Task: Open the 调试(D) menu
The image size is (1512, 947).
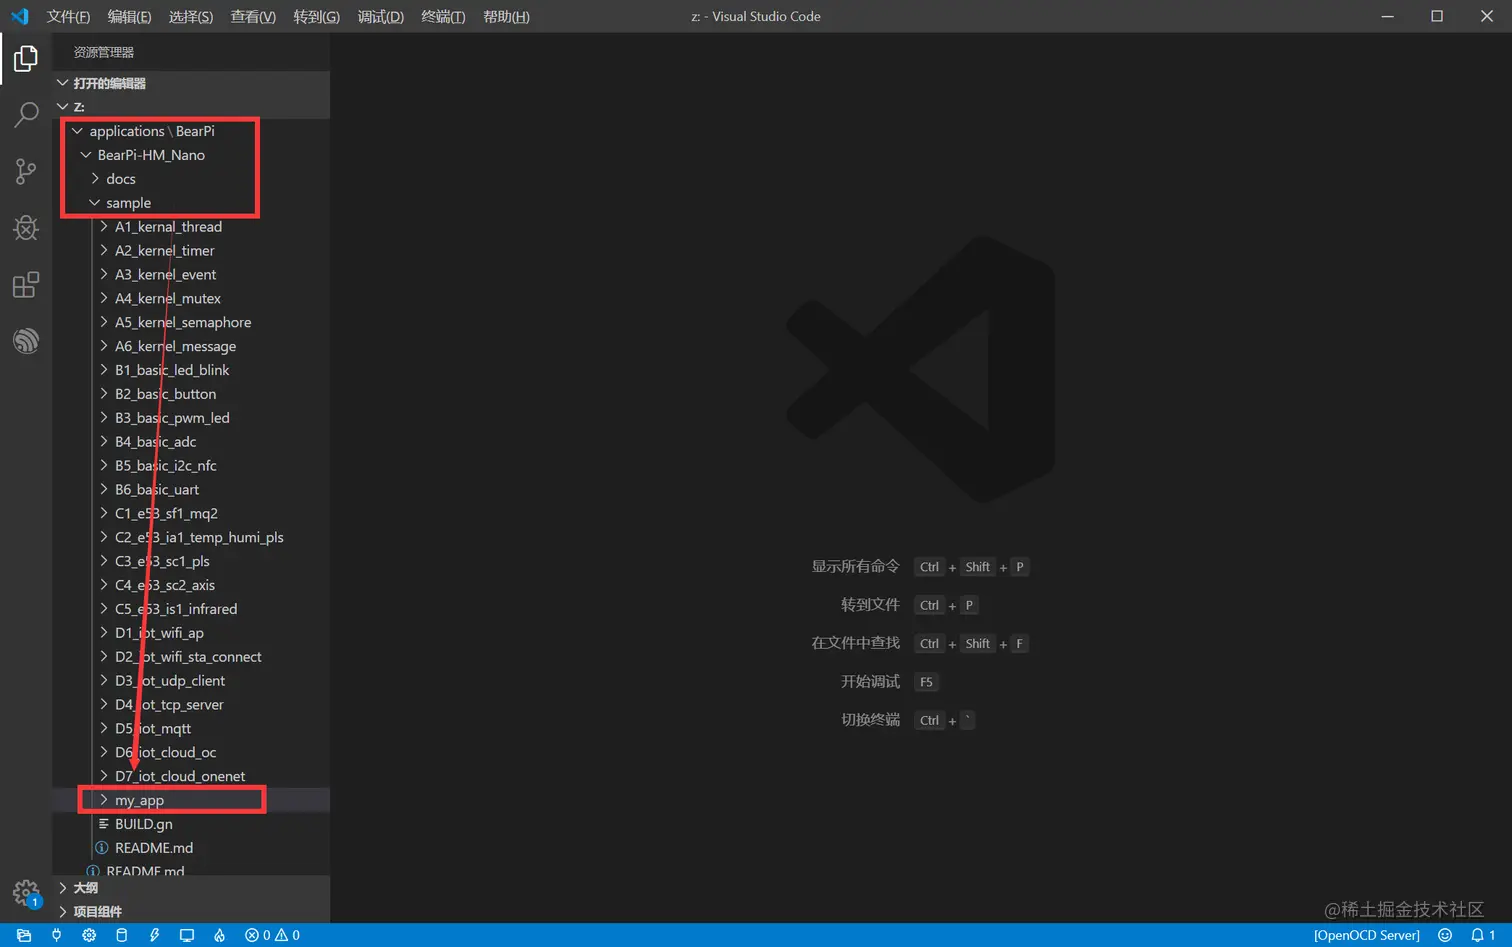Action: (x=381, y=16)
